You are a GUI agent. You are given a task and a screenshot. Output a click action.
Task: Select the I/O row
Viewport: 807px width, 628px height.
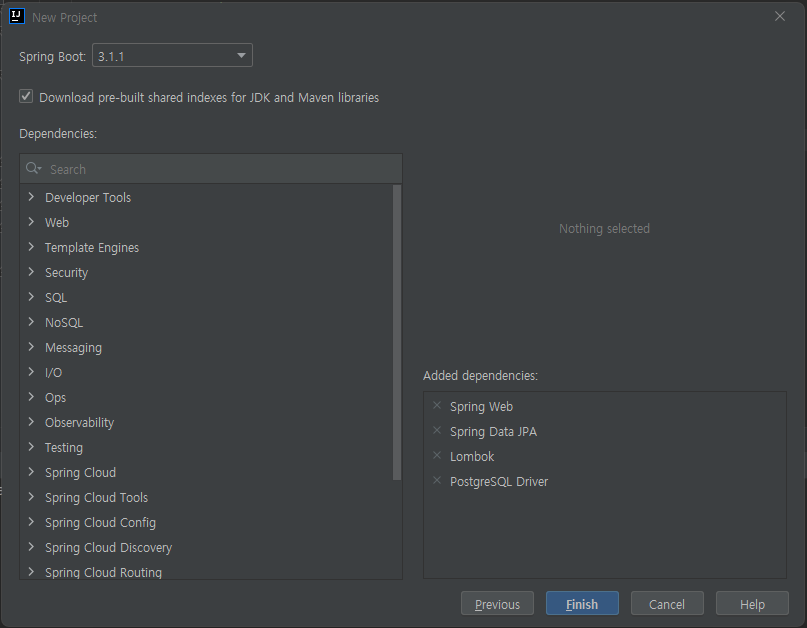pos(206,372)
